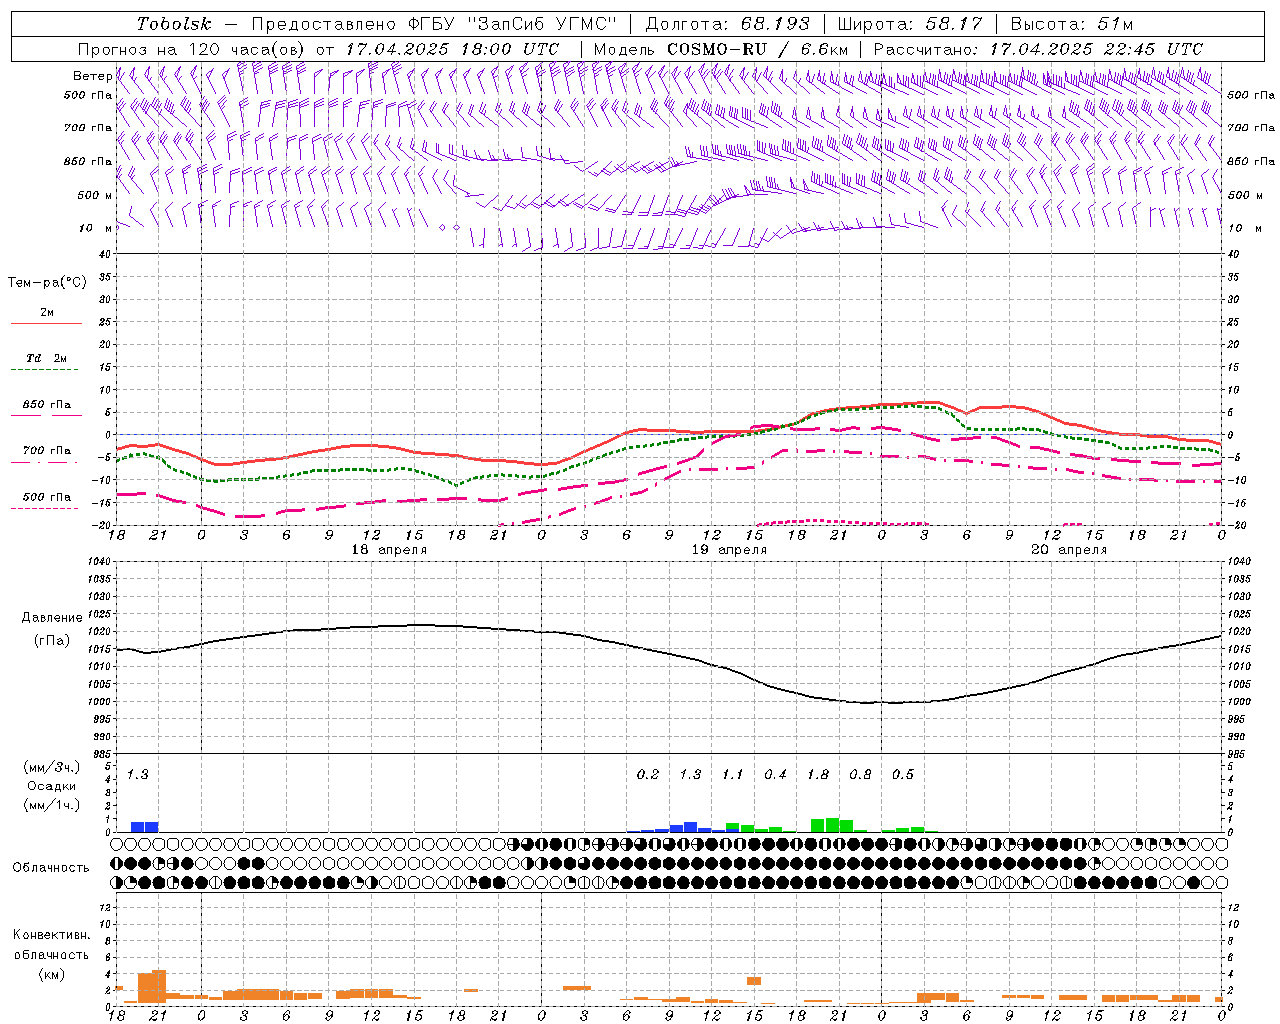The height and width of the screenshot is (1024, 1280).
Task: Click the Td 2м dew point legend entry
Action: click(x=46, y=358)
